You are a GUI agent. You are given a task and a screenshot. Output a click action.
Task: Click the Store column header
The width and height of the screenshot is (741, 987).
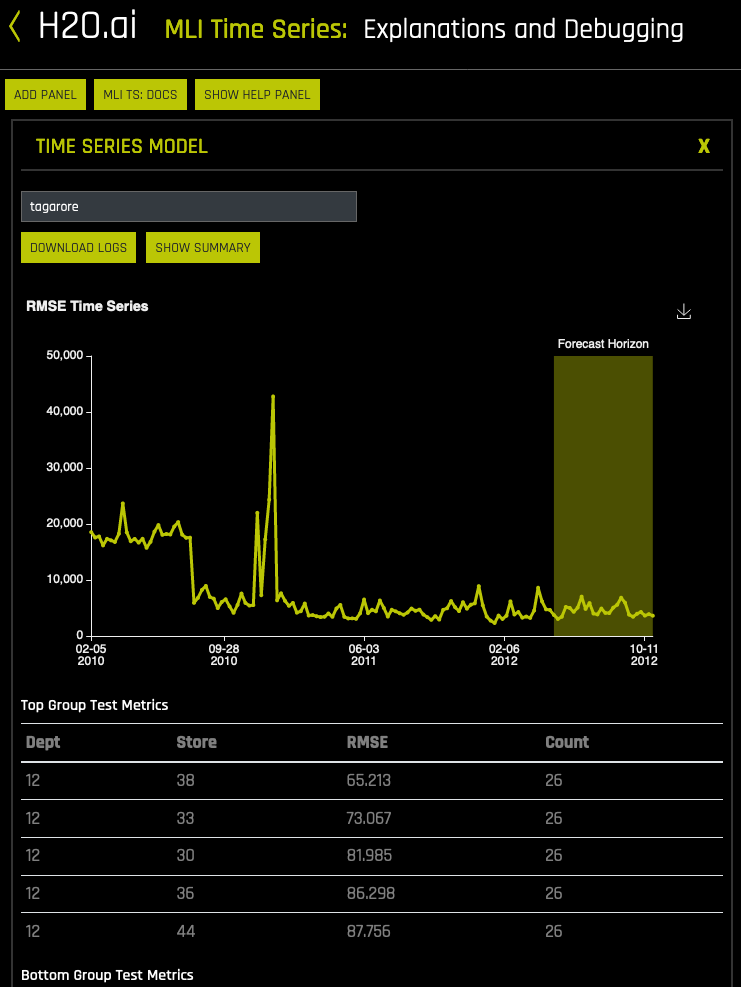196,742
